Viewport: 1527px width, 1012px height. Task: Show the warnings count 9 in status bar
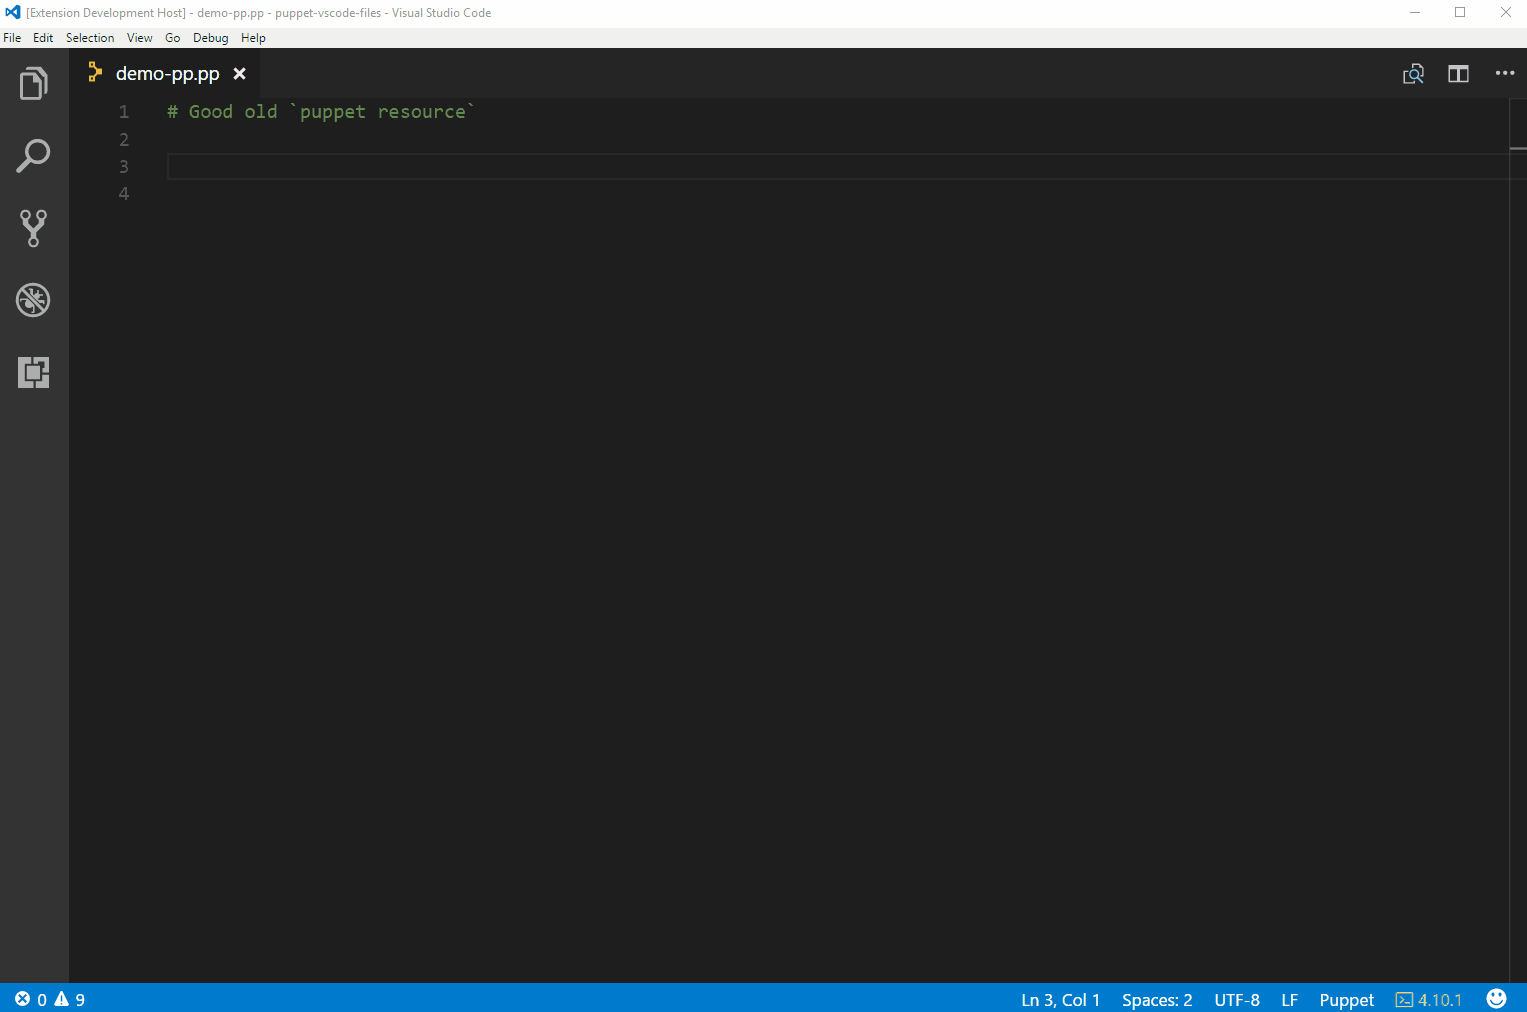70,999
